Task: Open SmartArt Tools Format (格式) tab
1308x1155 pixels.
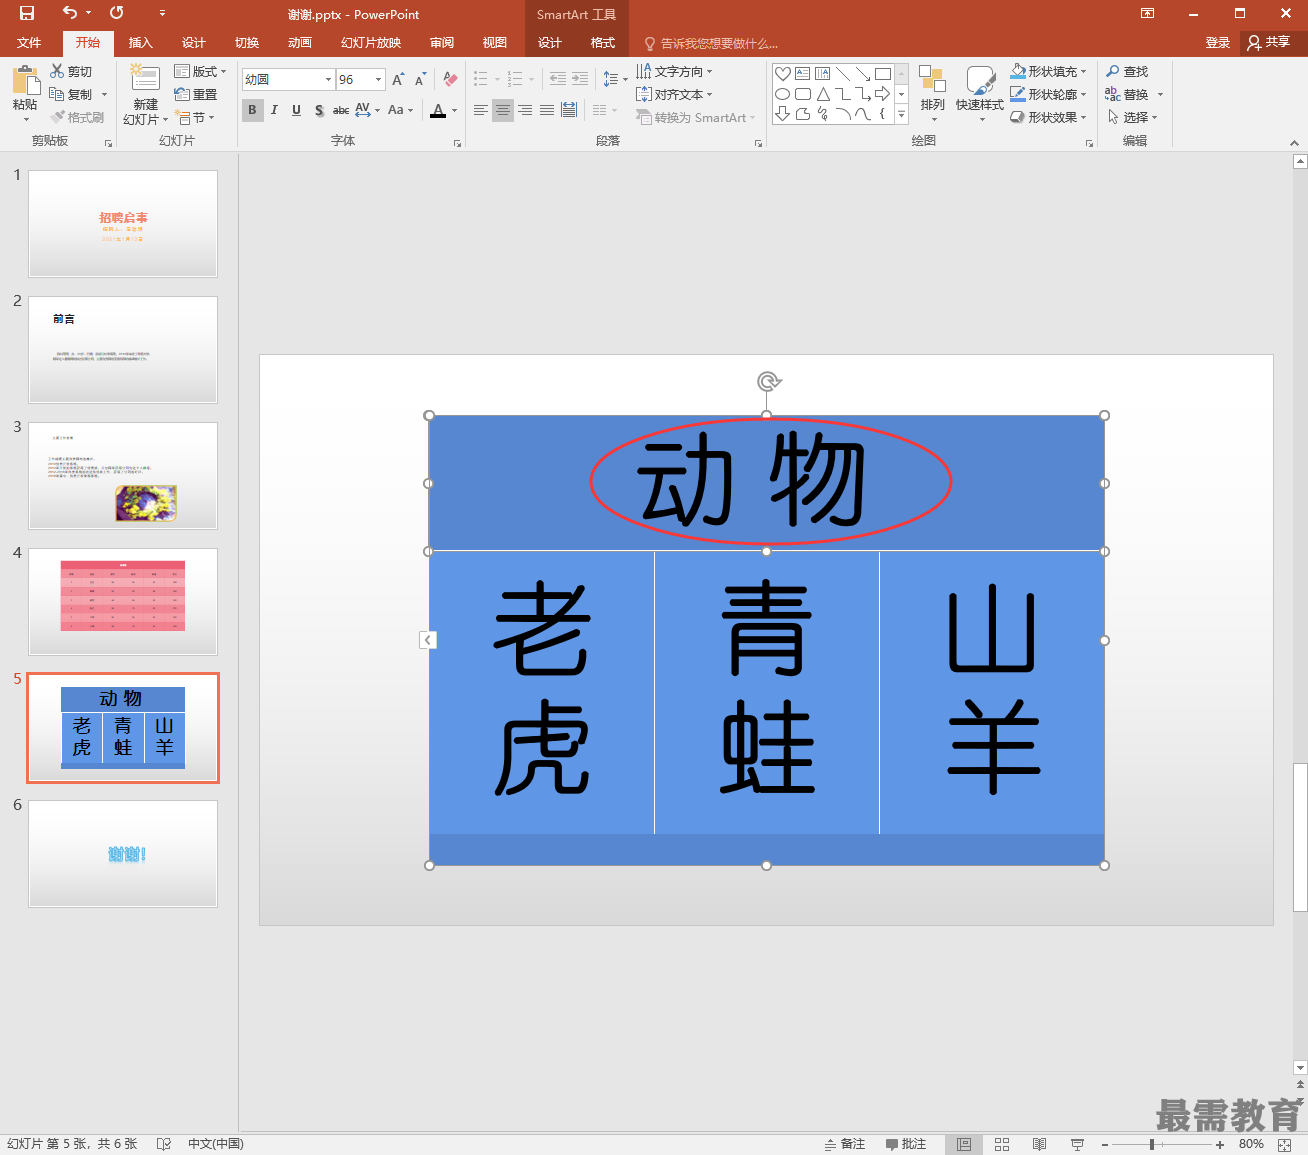Action: click(x=603, y=43)
